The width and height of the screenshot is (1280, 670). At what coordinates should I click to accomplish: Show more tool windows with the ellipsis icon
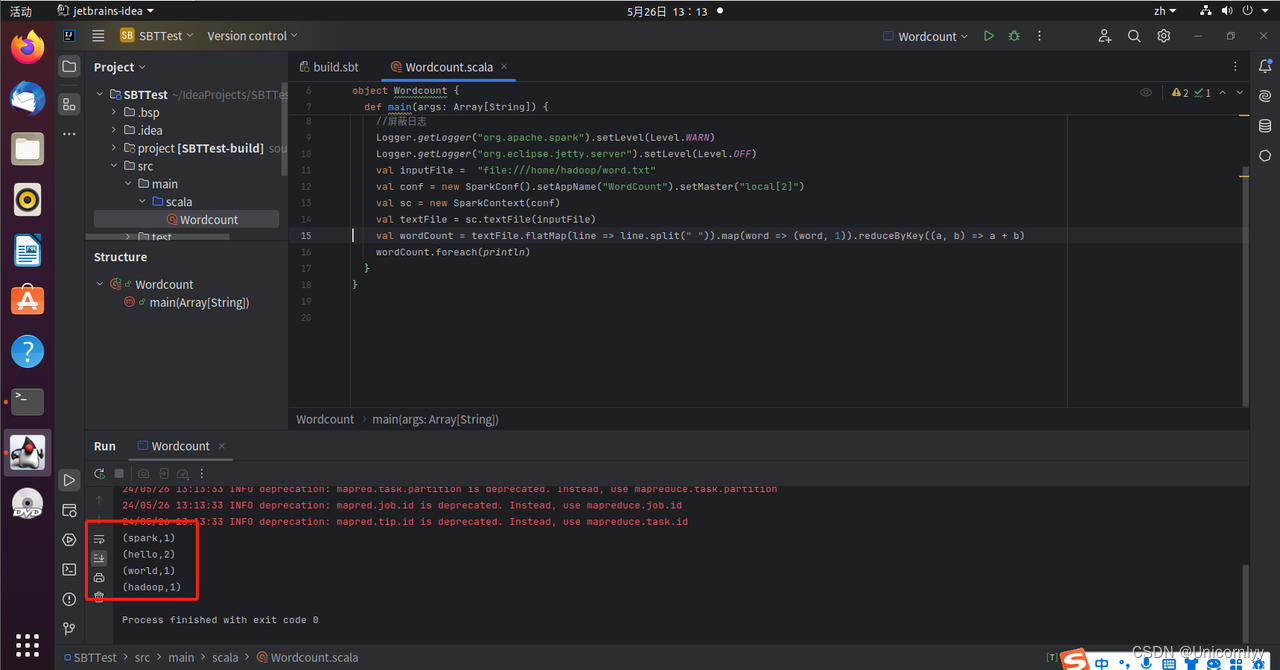tap(69, 133)
